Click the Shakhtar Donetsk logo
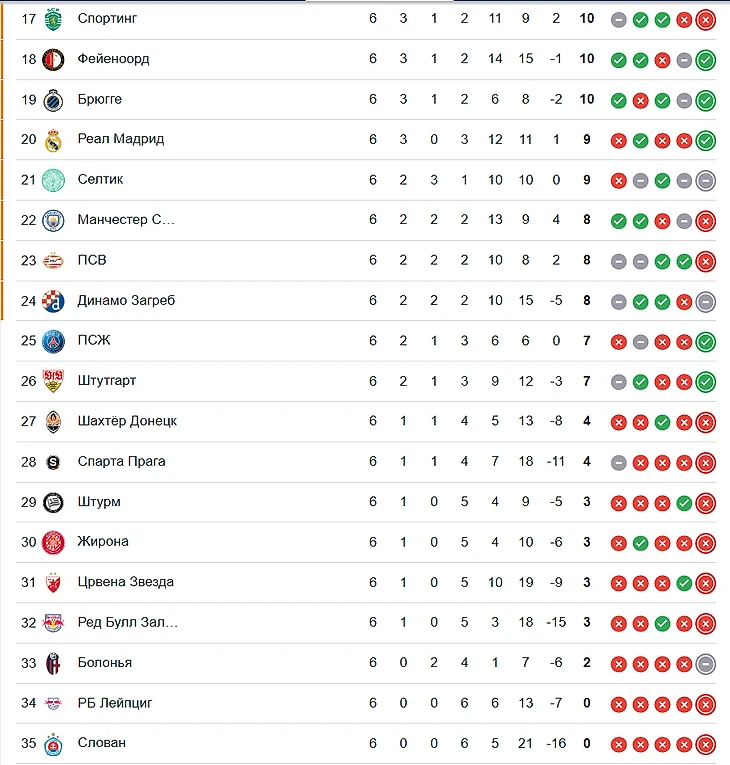Image resolution: width=730 pixels, height=765 pixels. 53,422
